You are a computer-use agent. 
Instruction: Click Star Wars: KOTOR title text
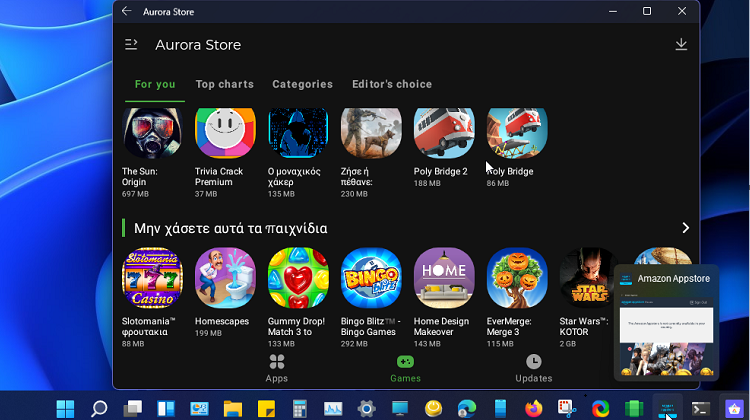tap(584, 327)
